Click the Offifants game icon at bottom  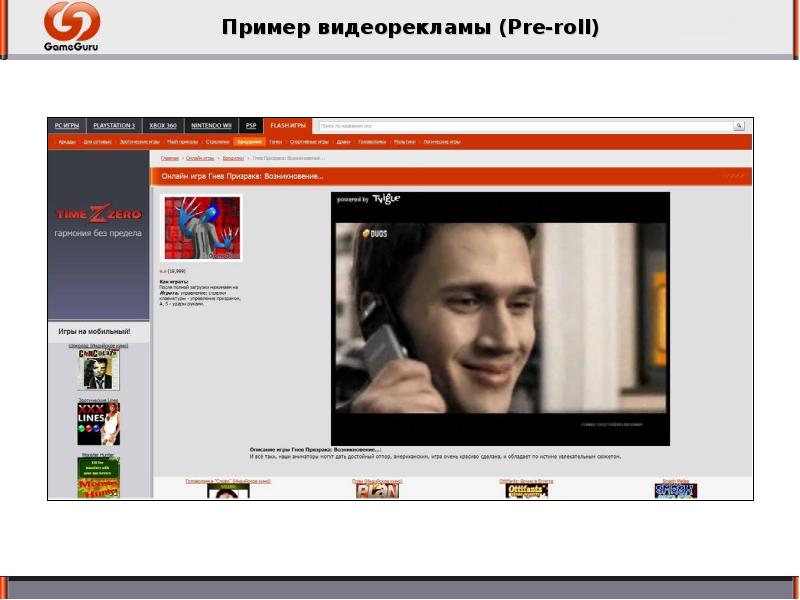[526, 491]
